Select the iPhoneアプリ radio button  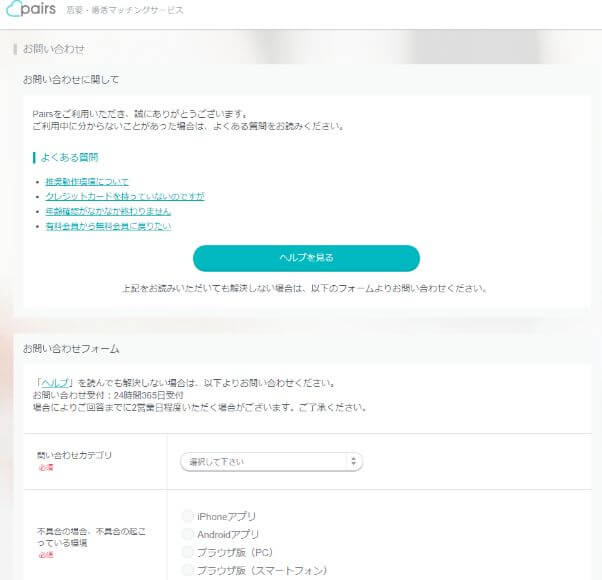pos(187,516)
